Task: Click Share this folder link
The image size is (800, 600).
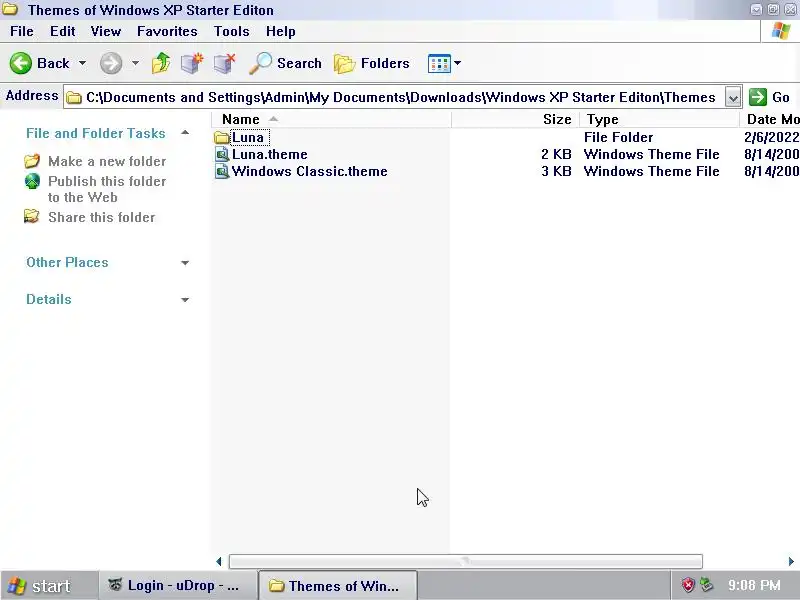Action: [x=102, y=217]
